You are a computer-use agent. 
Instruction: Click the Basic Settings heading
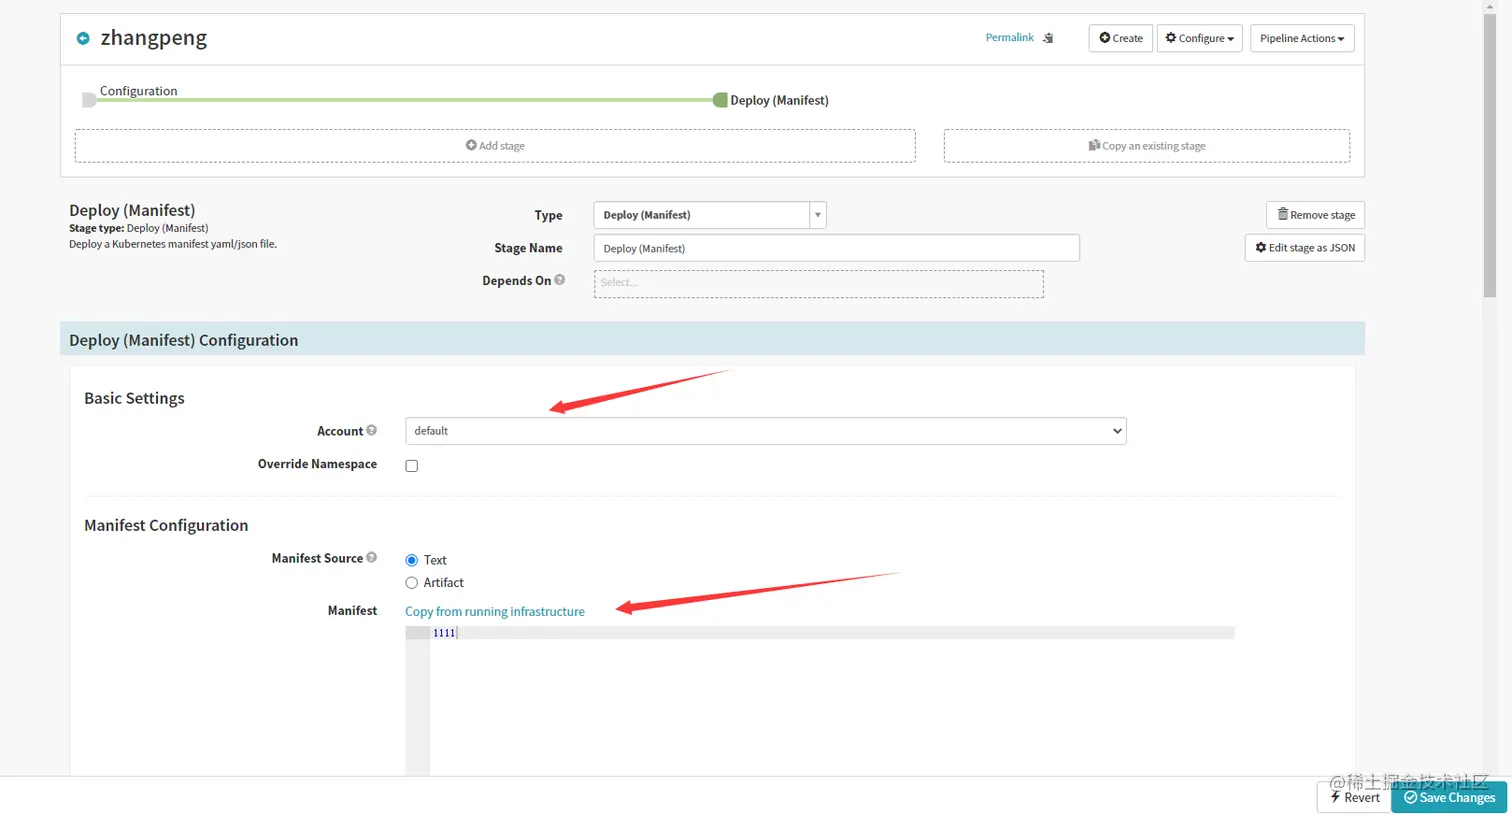pyautogui.click(x=134, y=398)
